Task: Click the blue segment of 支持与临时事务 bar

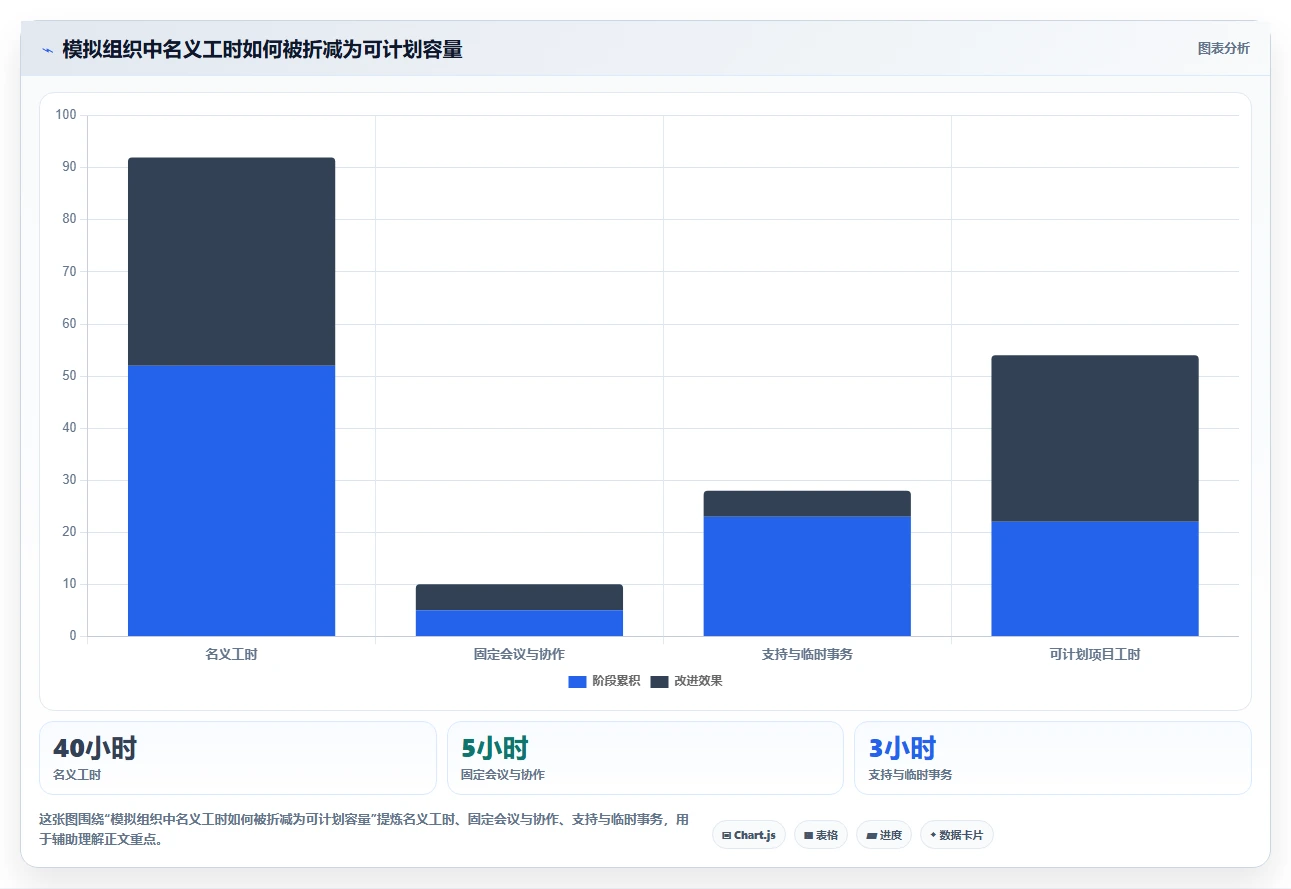Action: (x=807, y=576)
